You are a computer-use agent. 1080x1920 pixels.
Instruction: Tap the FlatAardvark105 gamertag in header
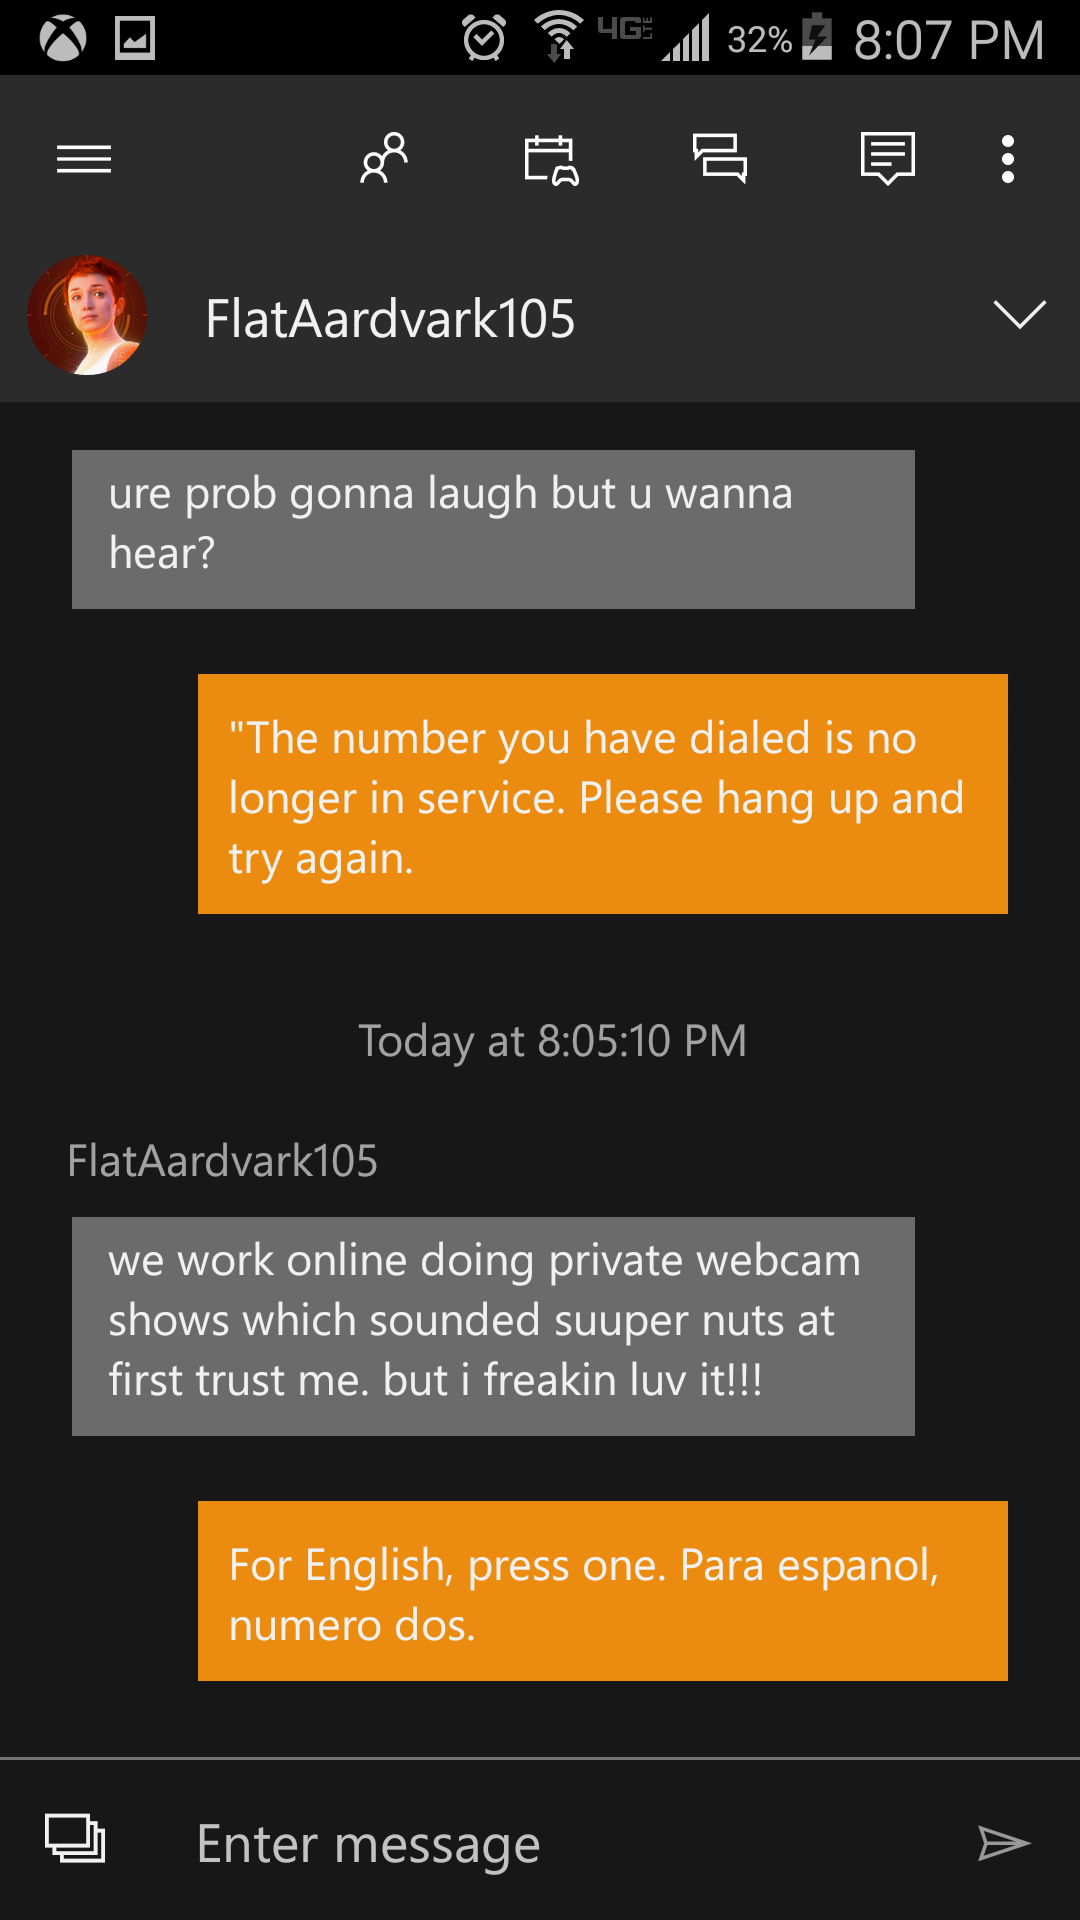tap(390, 319)
